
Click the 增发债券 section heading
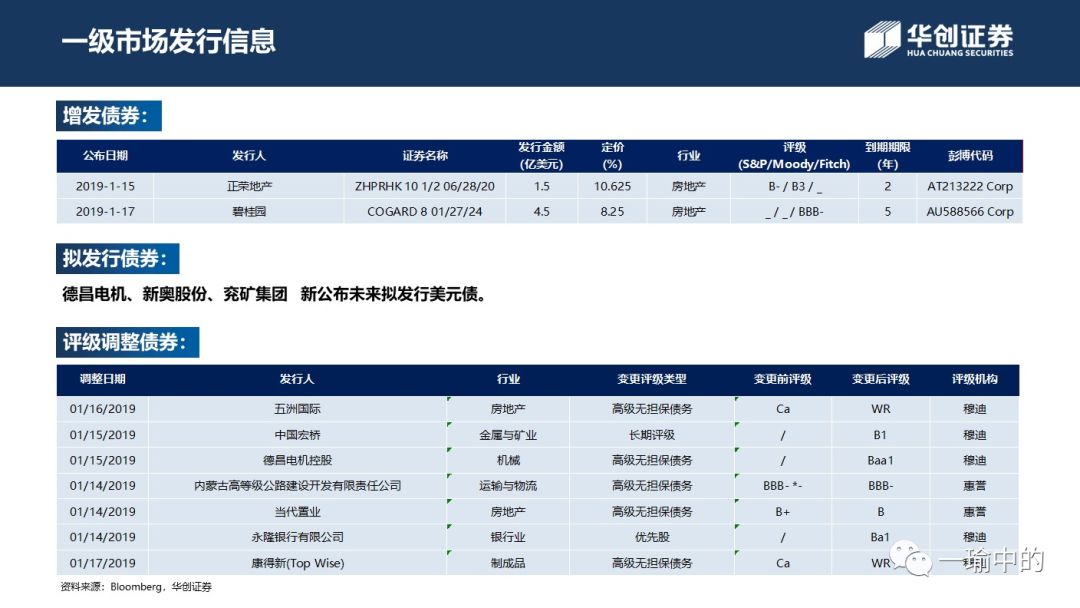tap(109, 116)
